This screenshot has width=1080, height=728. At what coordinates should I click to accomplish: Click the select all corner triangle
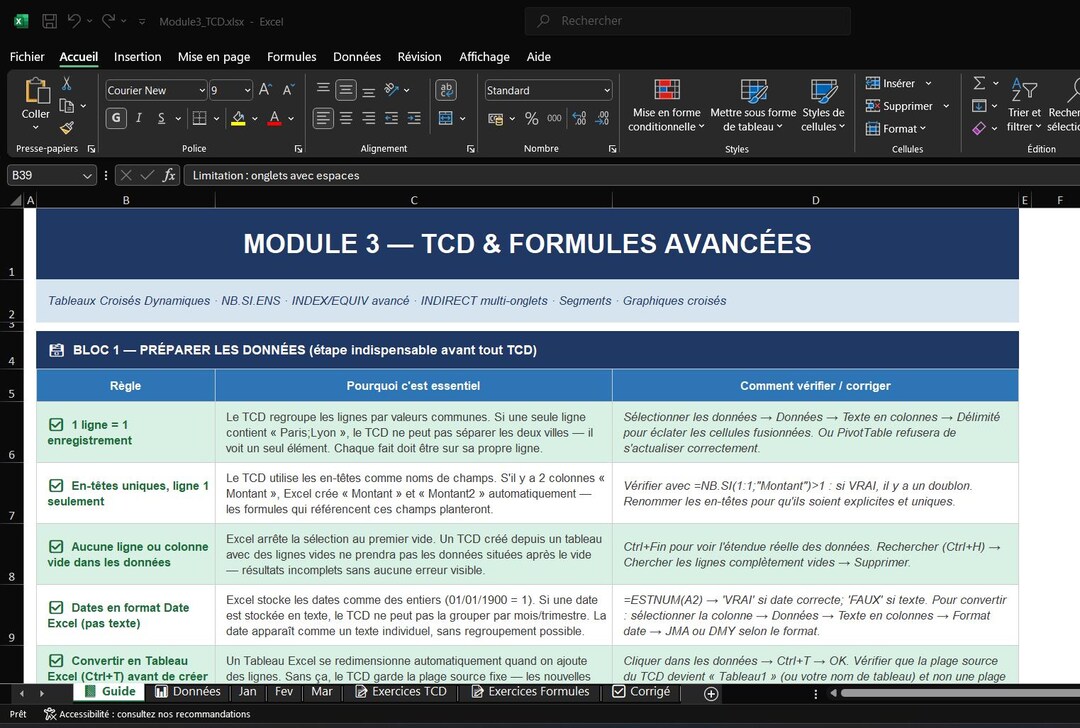coord(16,200)
